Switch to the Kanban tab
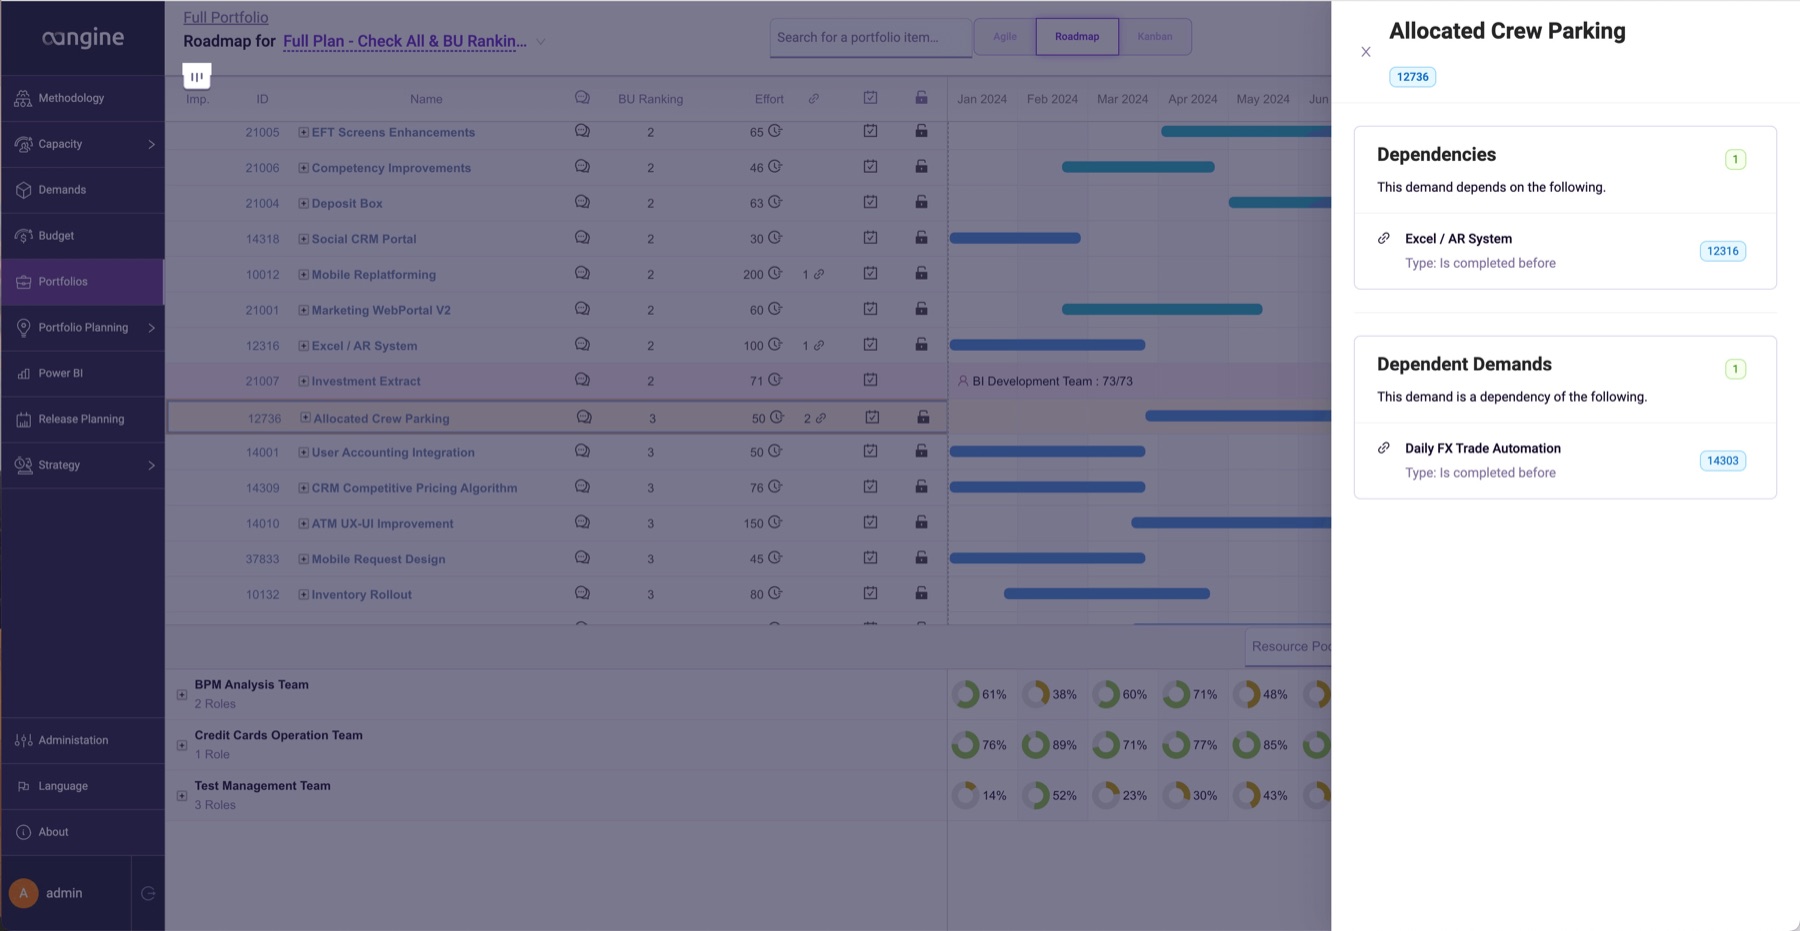This screenshot has height=931, width=1800. [x=1155, y=37]
